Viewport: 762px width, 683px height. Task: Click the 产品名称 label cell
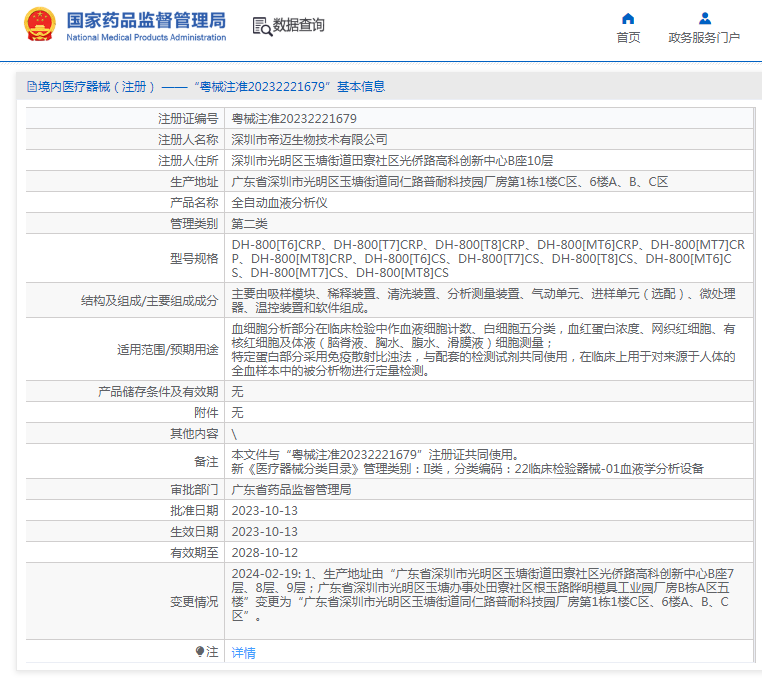[x=125, y=202]
